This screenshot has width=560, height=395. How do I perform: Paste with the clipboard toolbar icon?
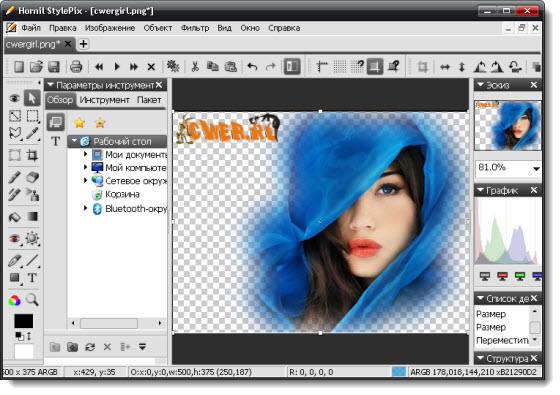[x=231, y=67]
